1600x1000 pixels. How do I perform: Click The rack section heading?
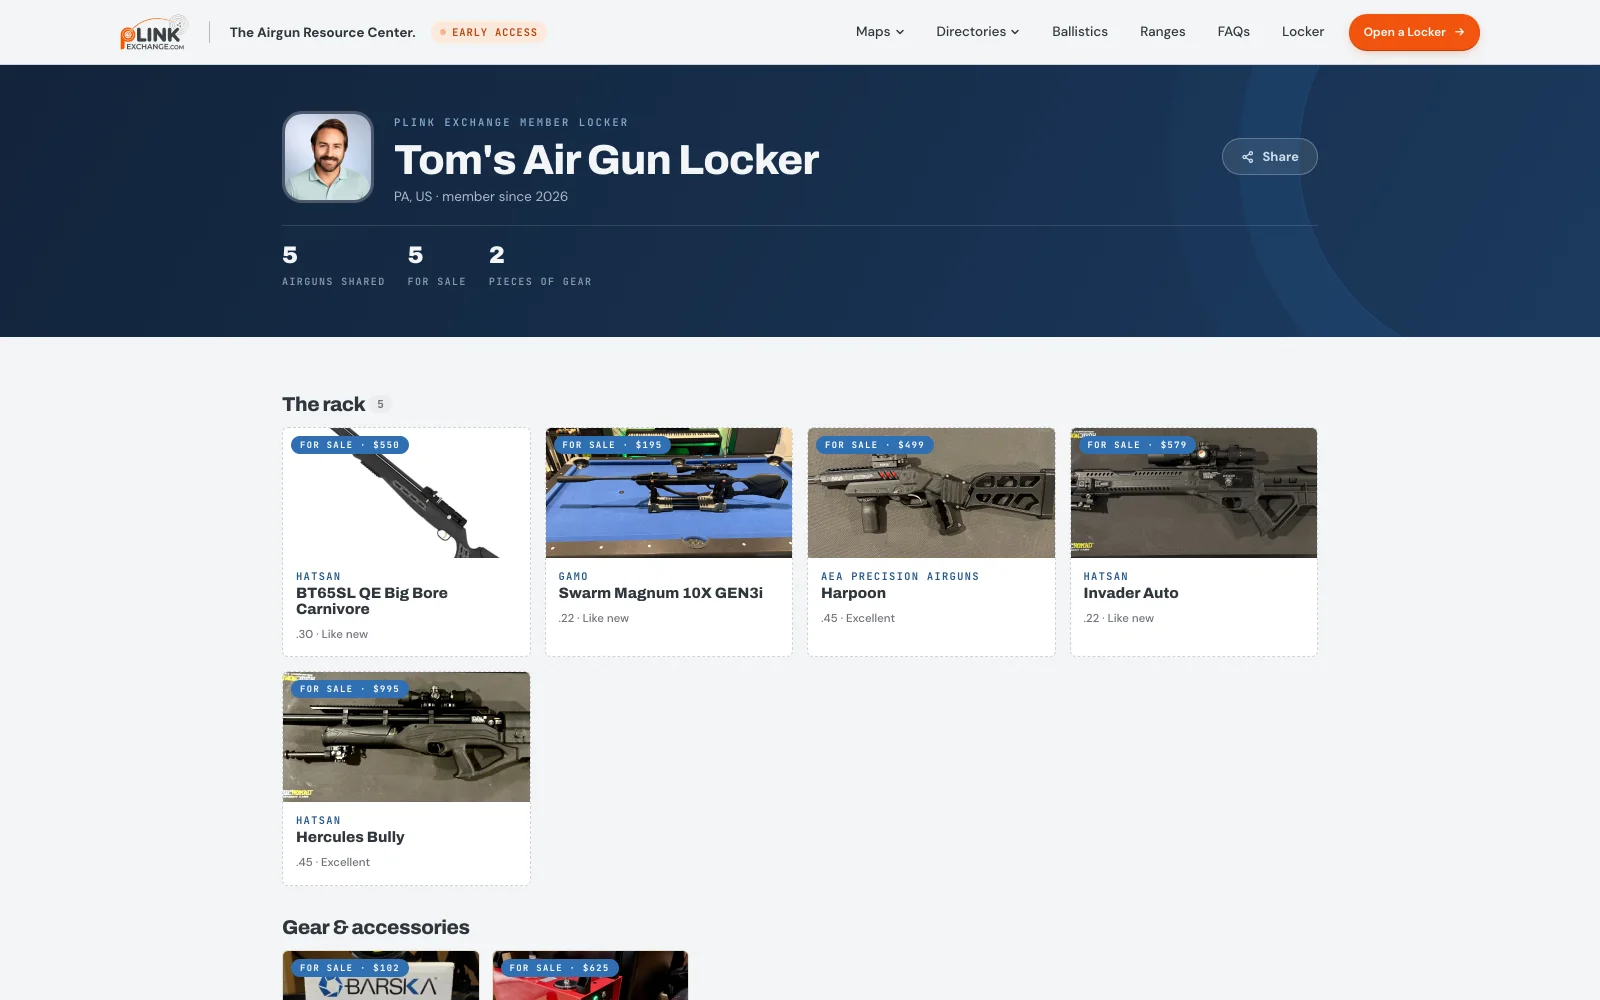[x=324, y=404]
